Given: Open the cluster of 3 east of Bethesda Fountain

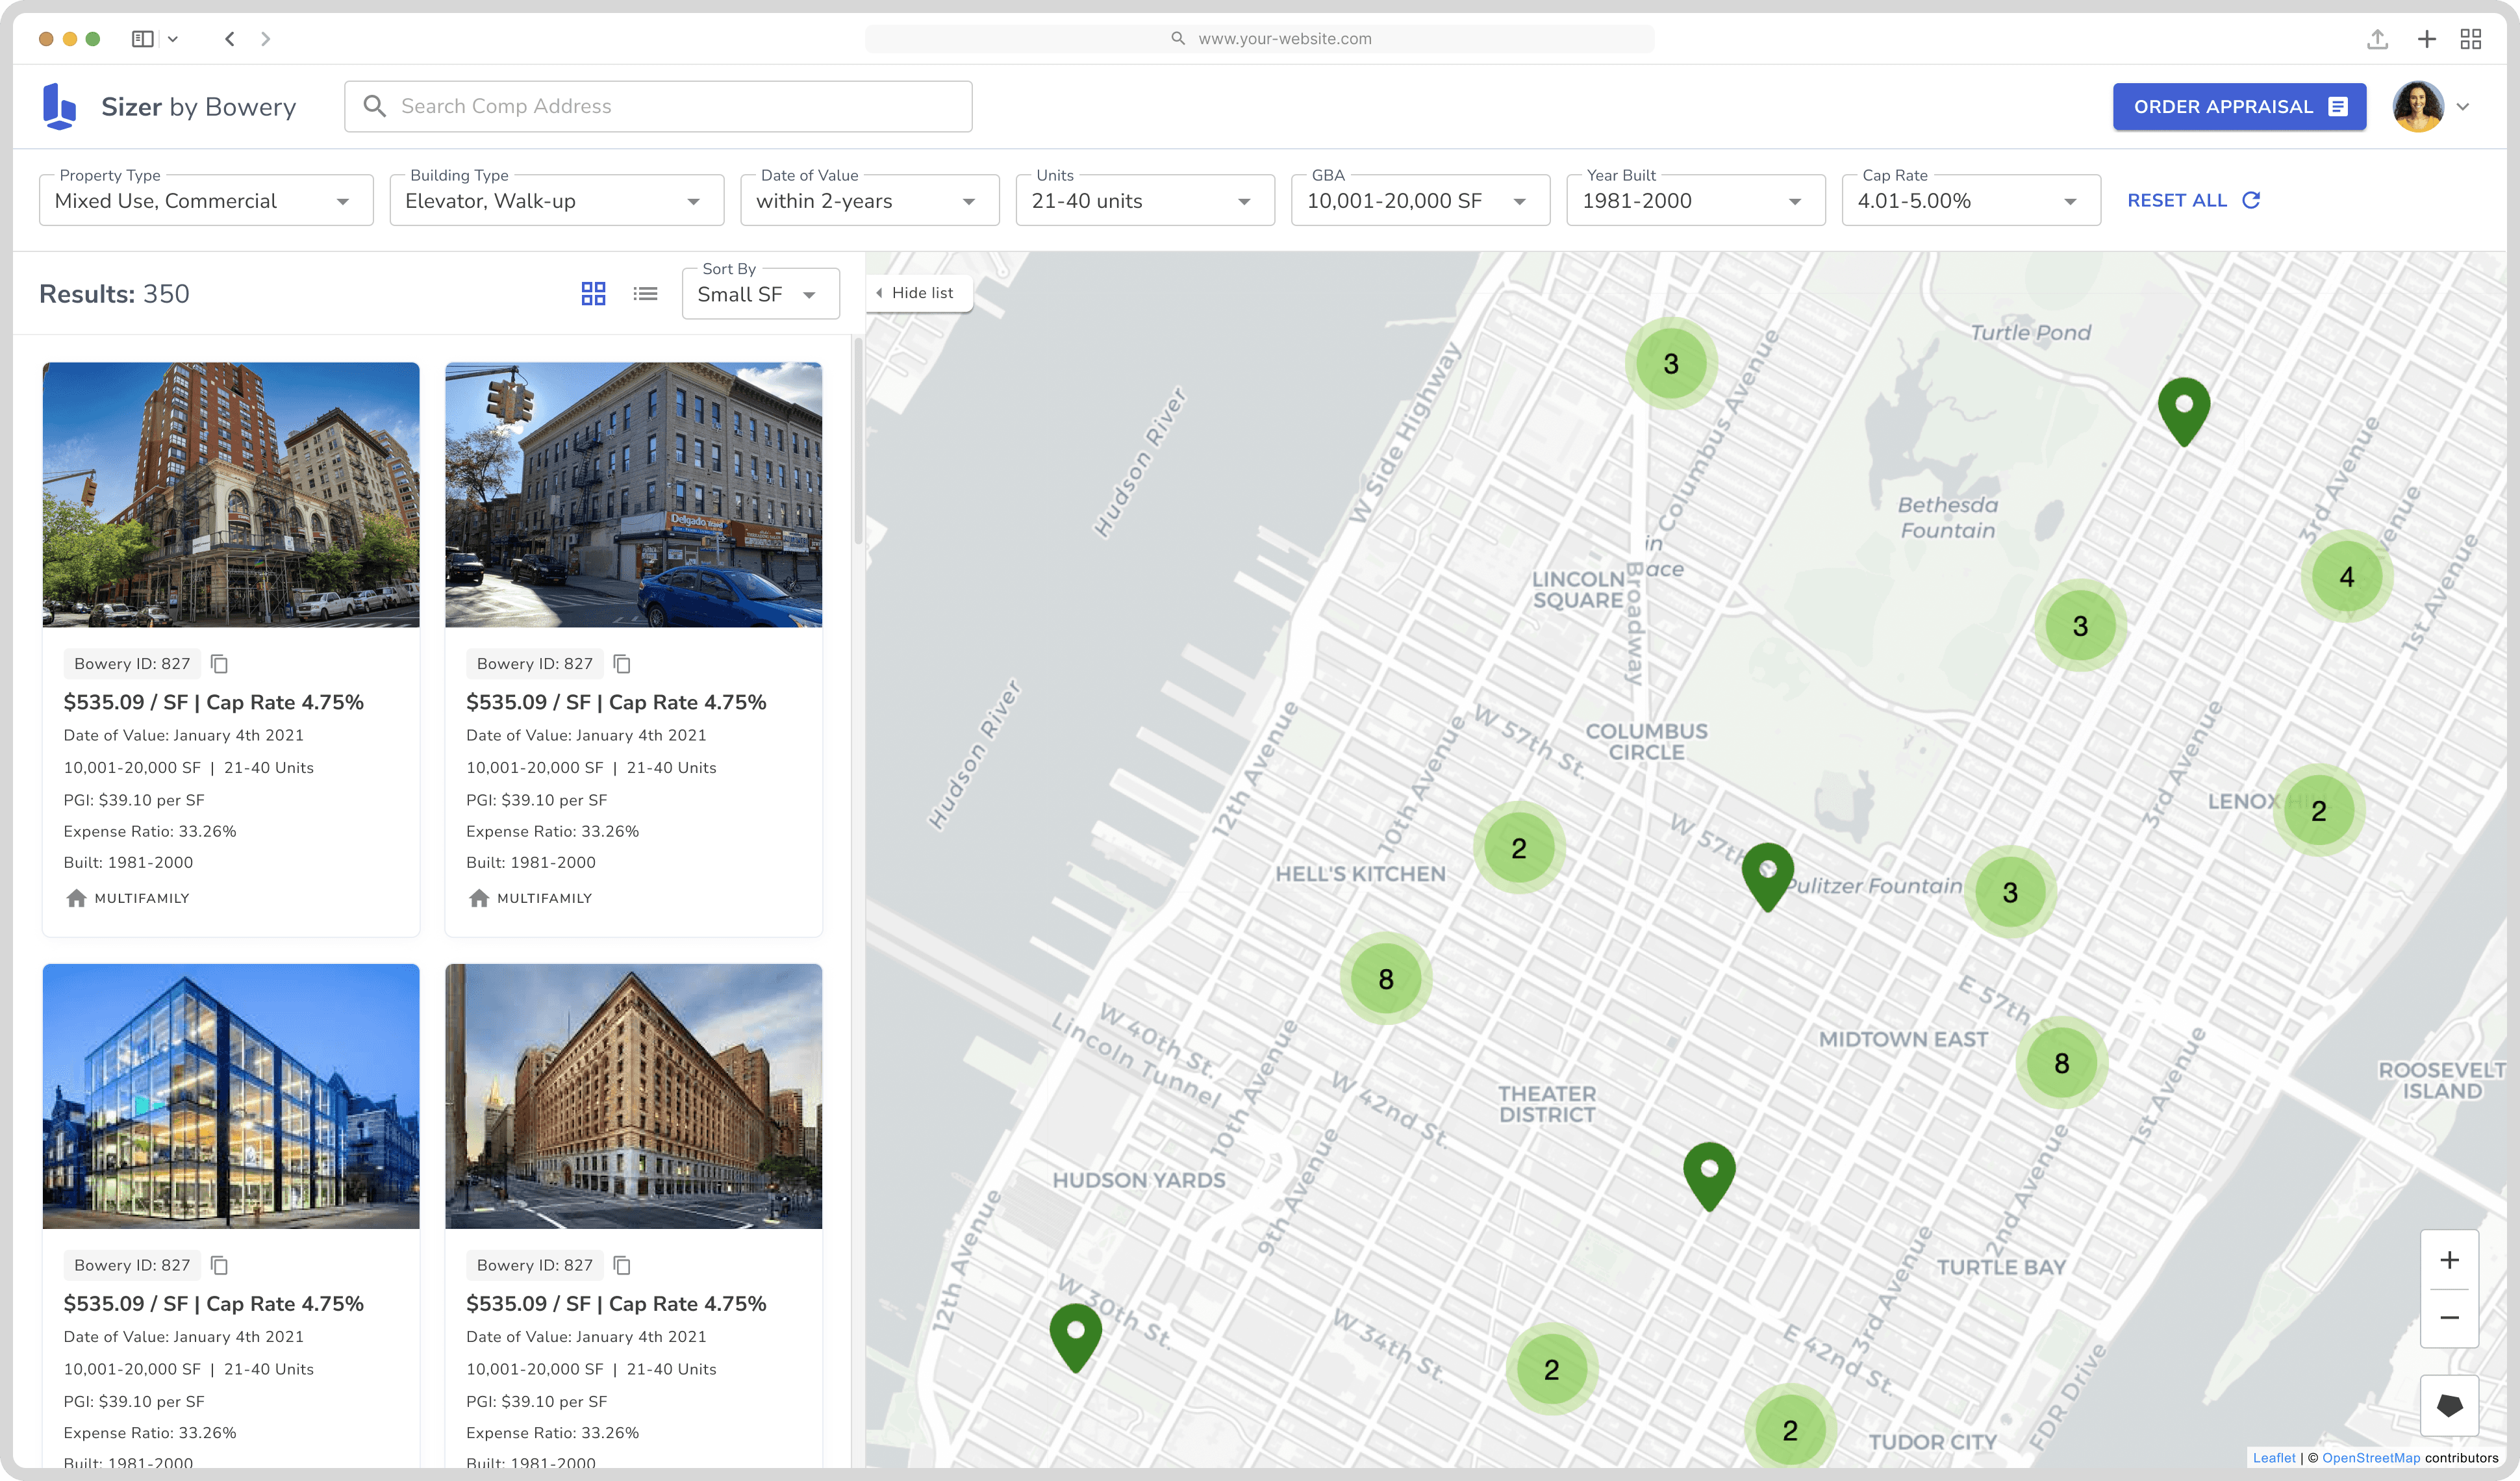Looking at the screenshot, I should (x=2079, y=626).
